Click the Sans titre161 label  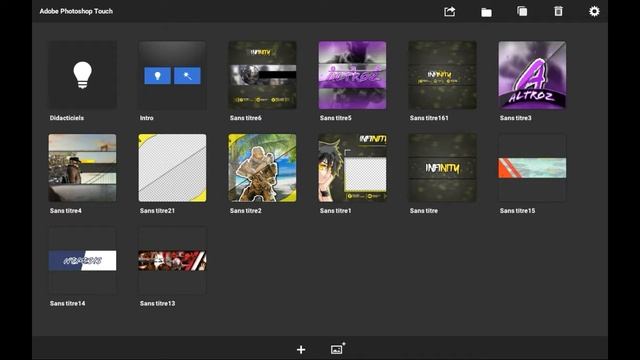click(x=429, y=118)
